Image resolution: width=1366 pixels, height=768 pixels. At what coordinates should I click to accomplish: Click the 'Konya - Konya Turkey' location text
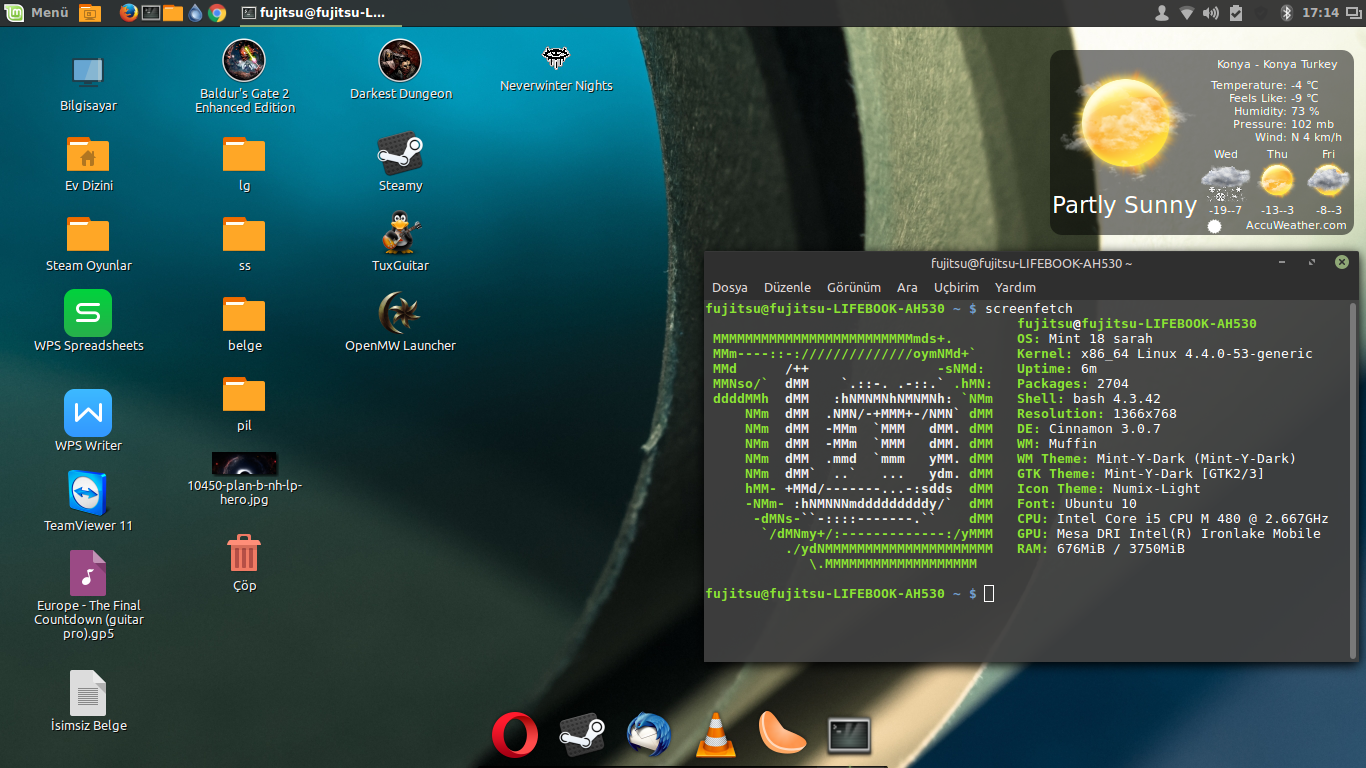[1277, 64]
